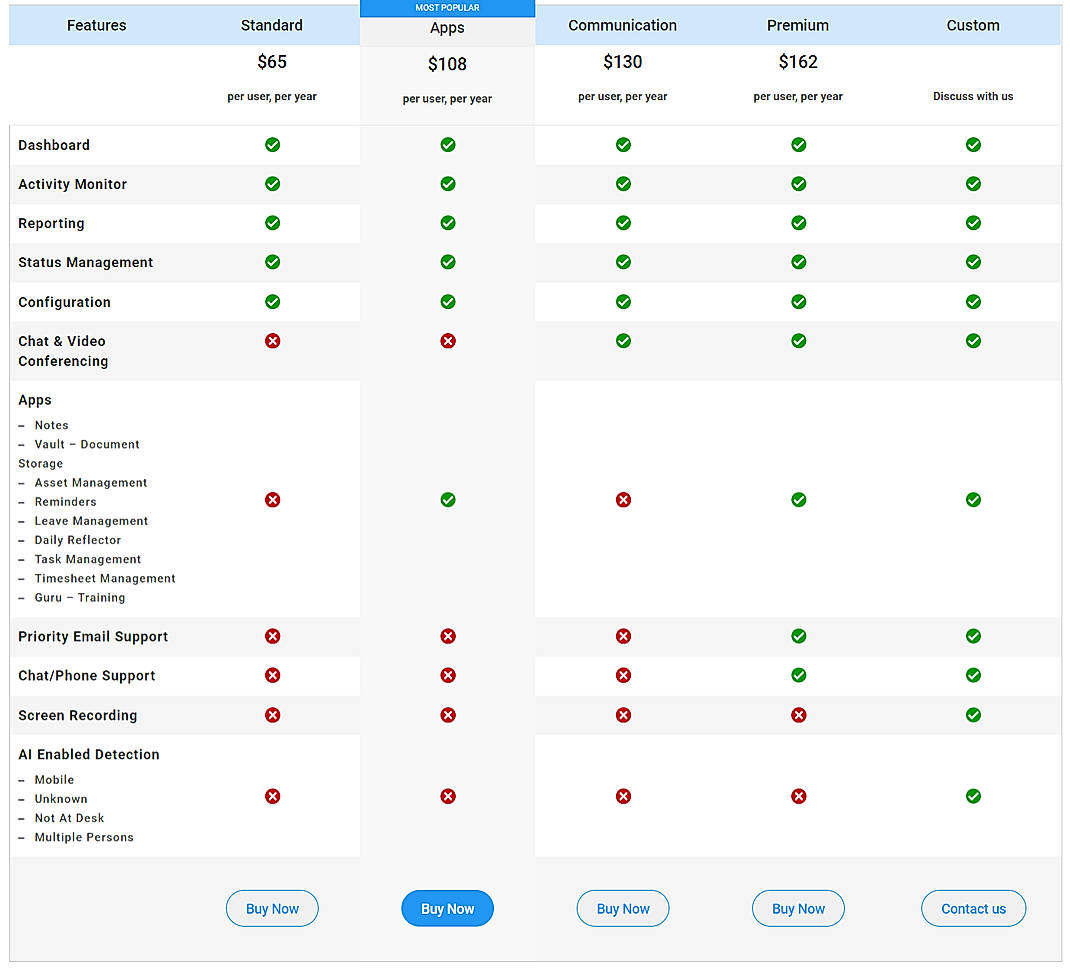
Task: Click Buy Now under the Communication plan
Action: pos(623,909)
